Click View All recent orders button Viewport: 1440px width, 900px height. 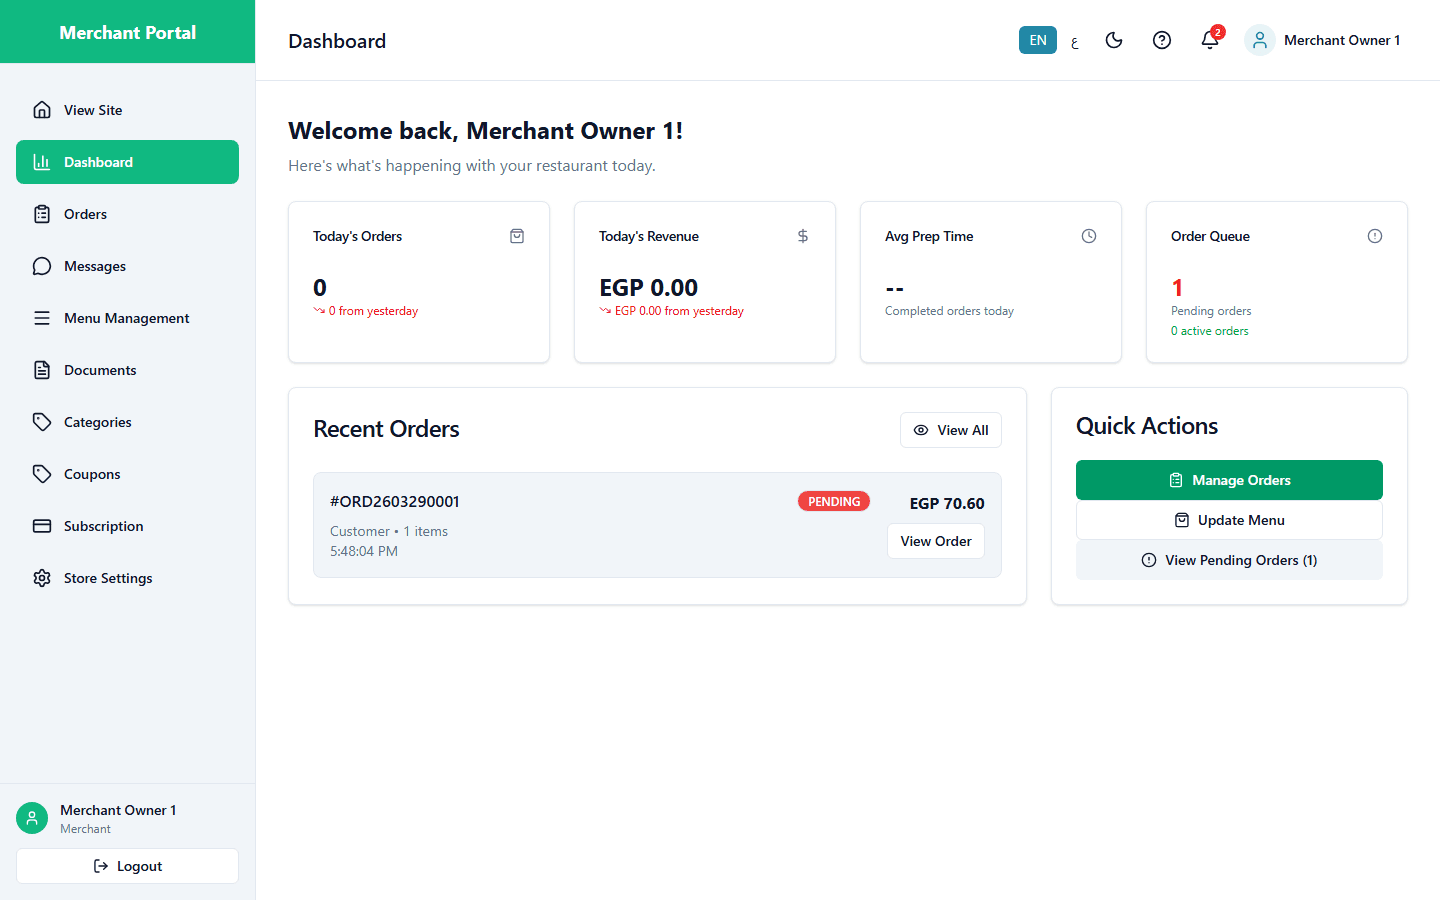[951, 430]
